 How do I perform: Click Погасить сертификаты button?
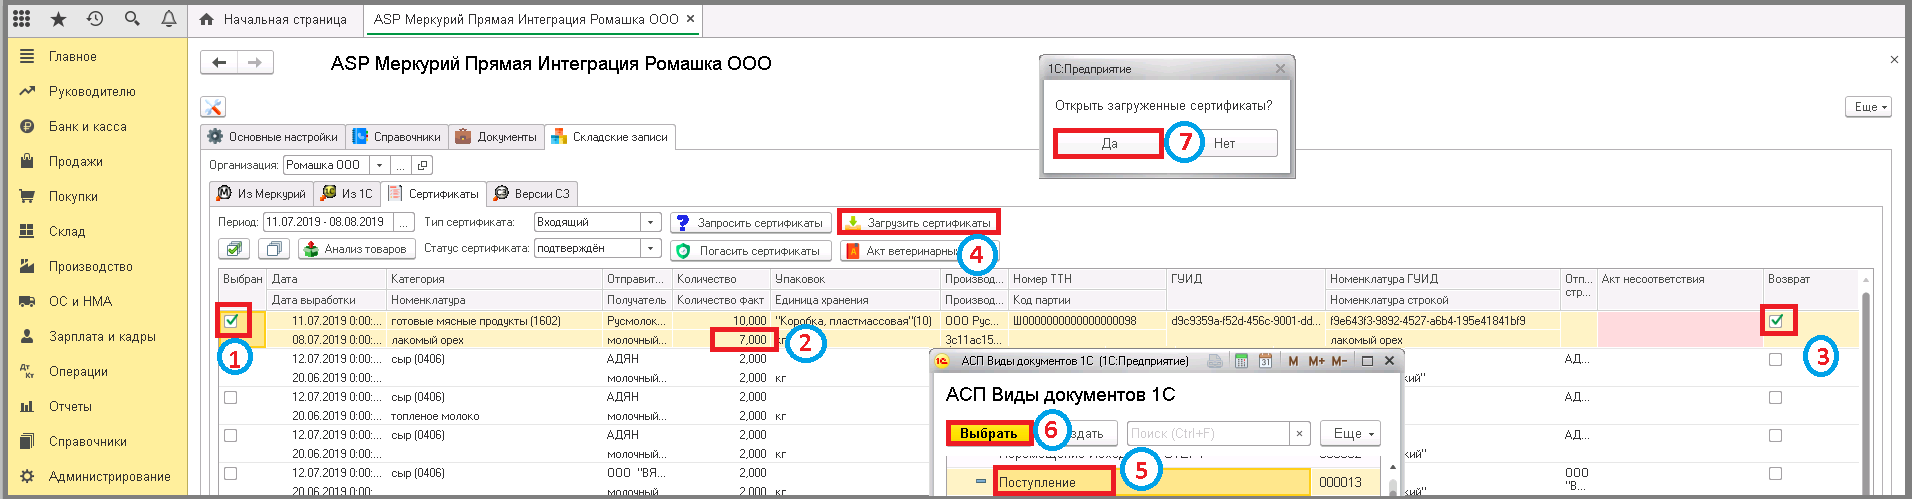[x=750, y=251]
